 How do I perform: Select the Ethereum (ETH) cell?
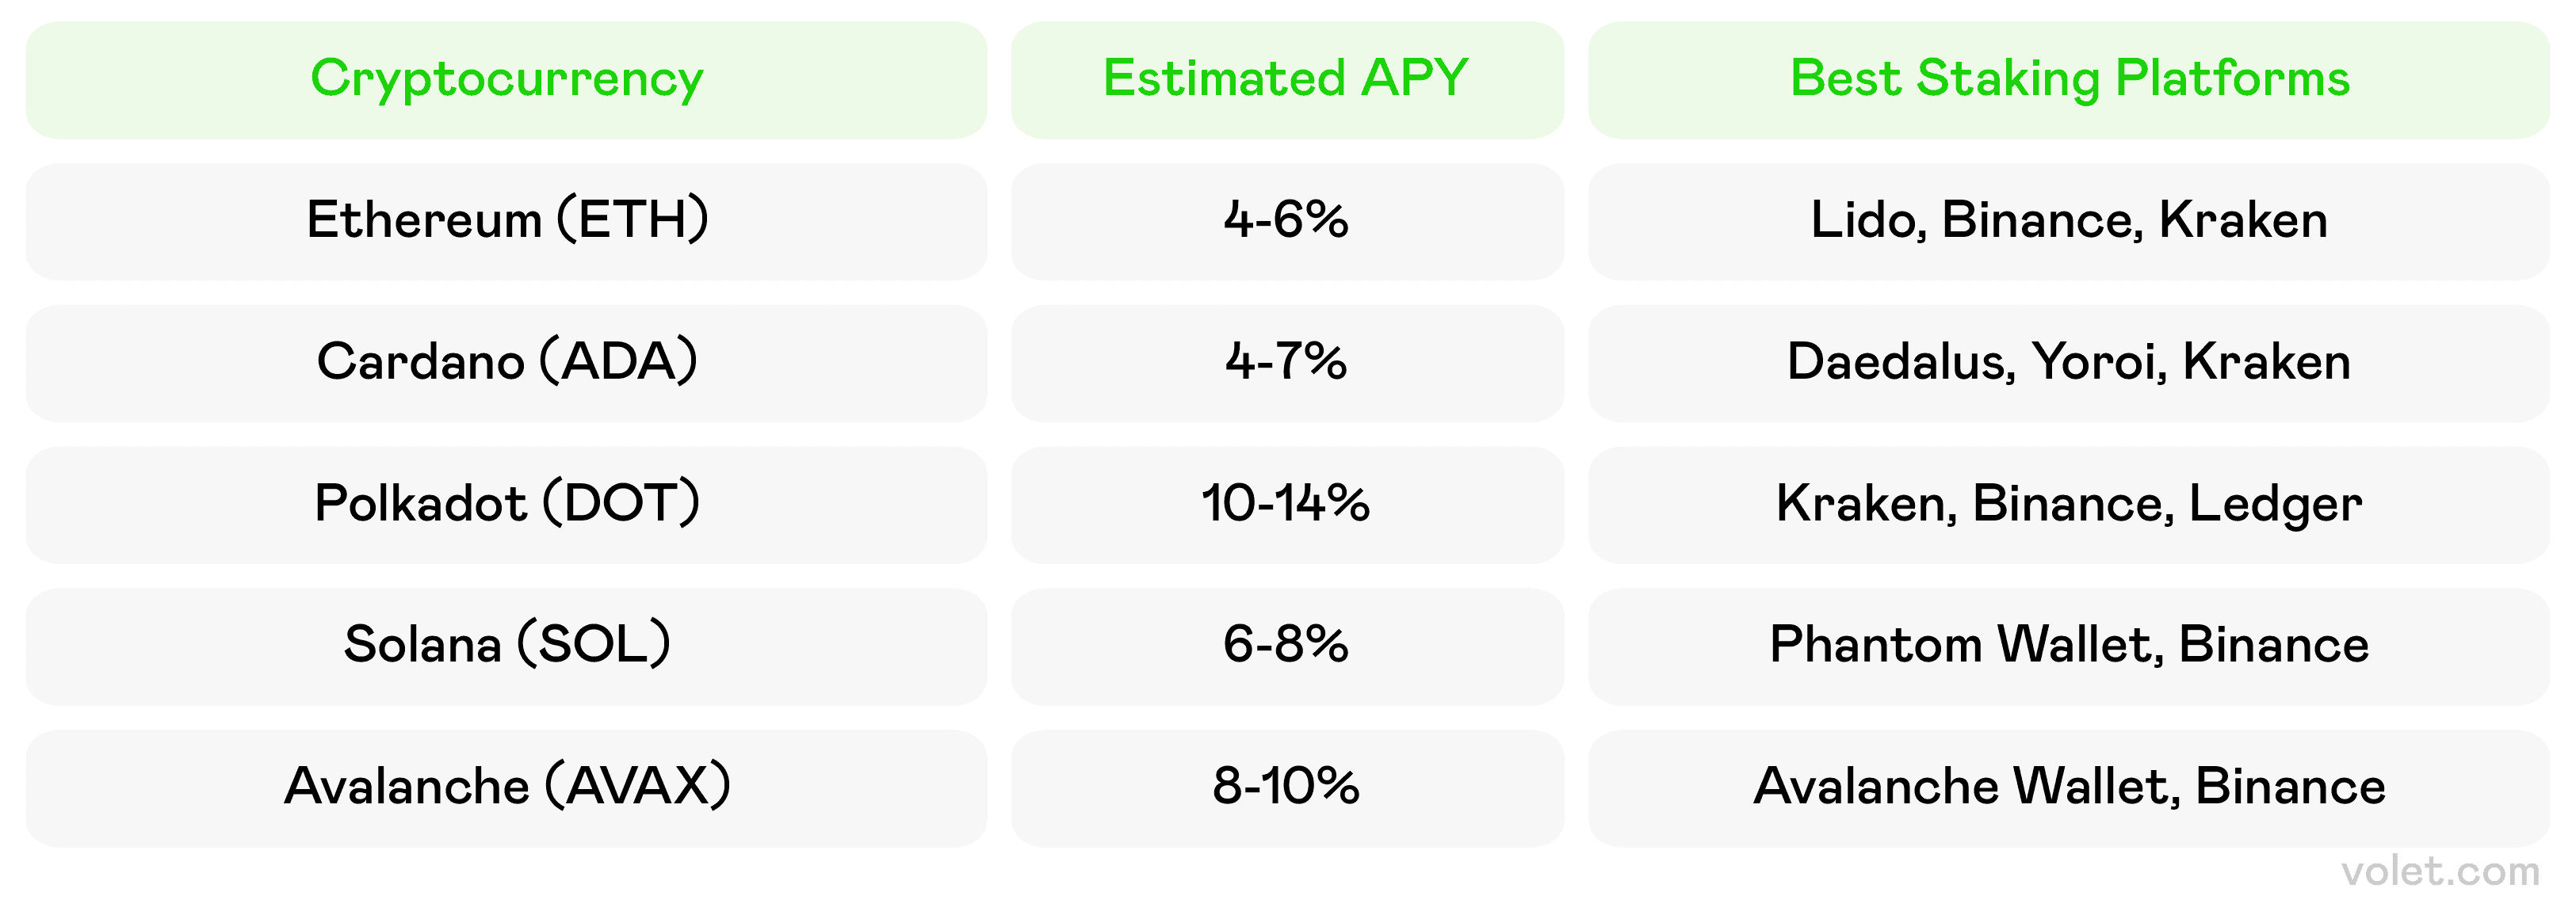tap(506, 221)
